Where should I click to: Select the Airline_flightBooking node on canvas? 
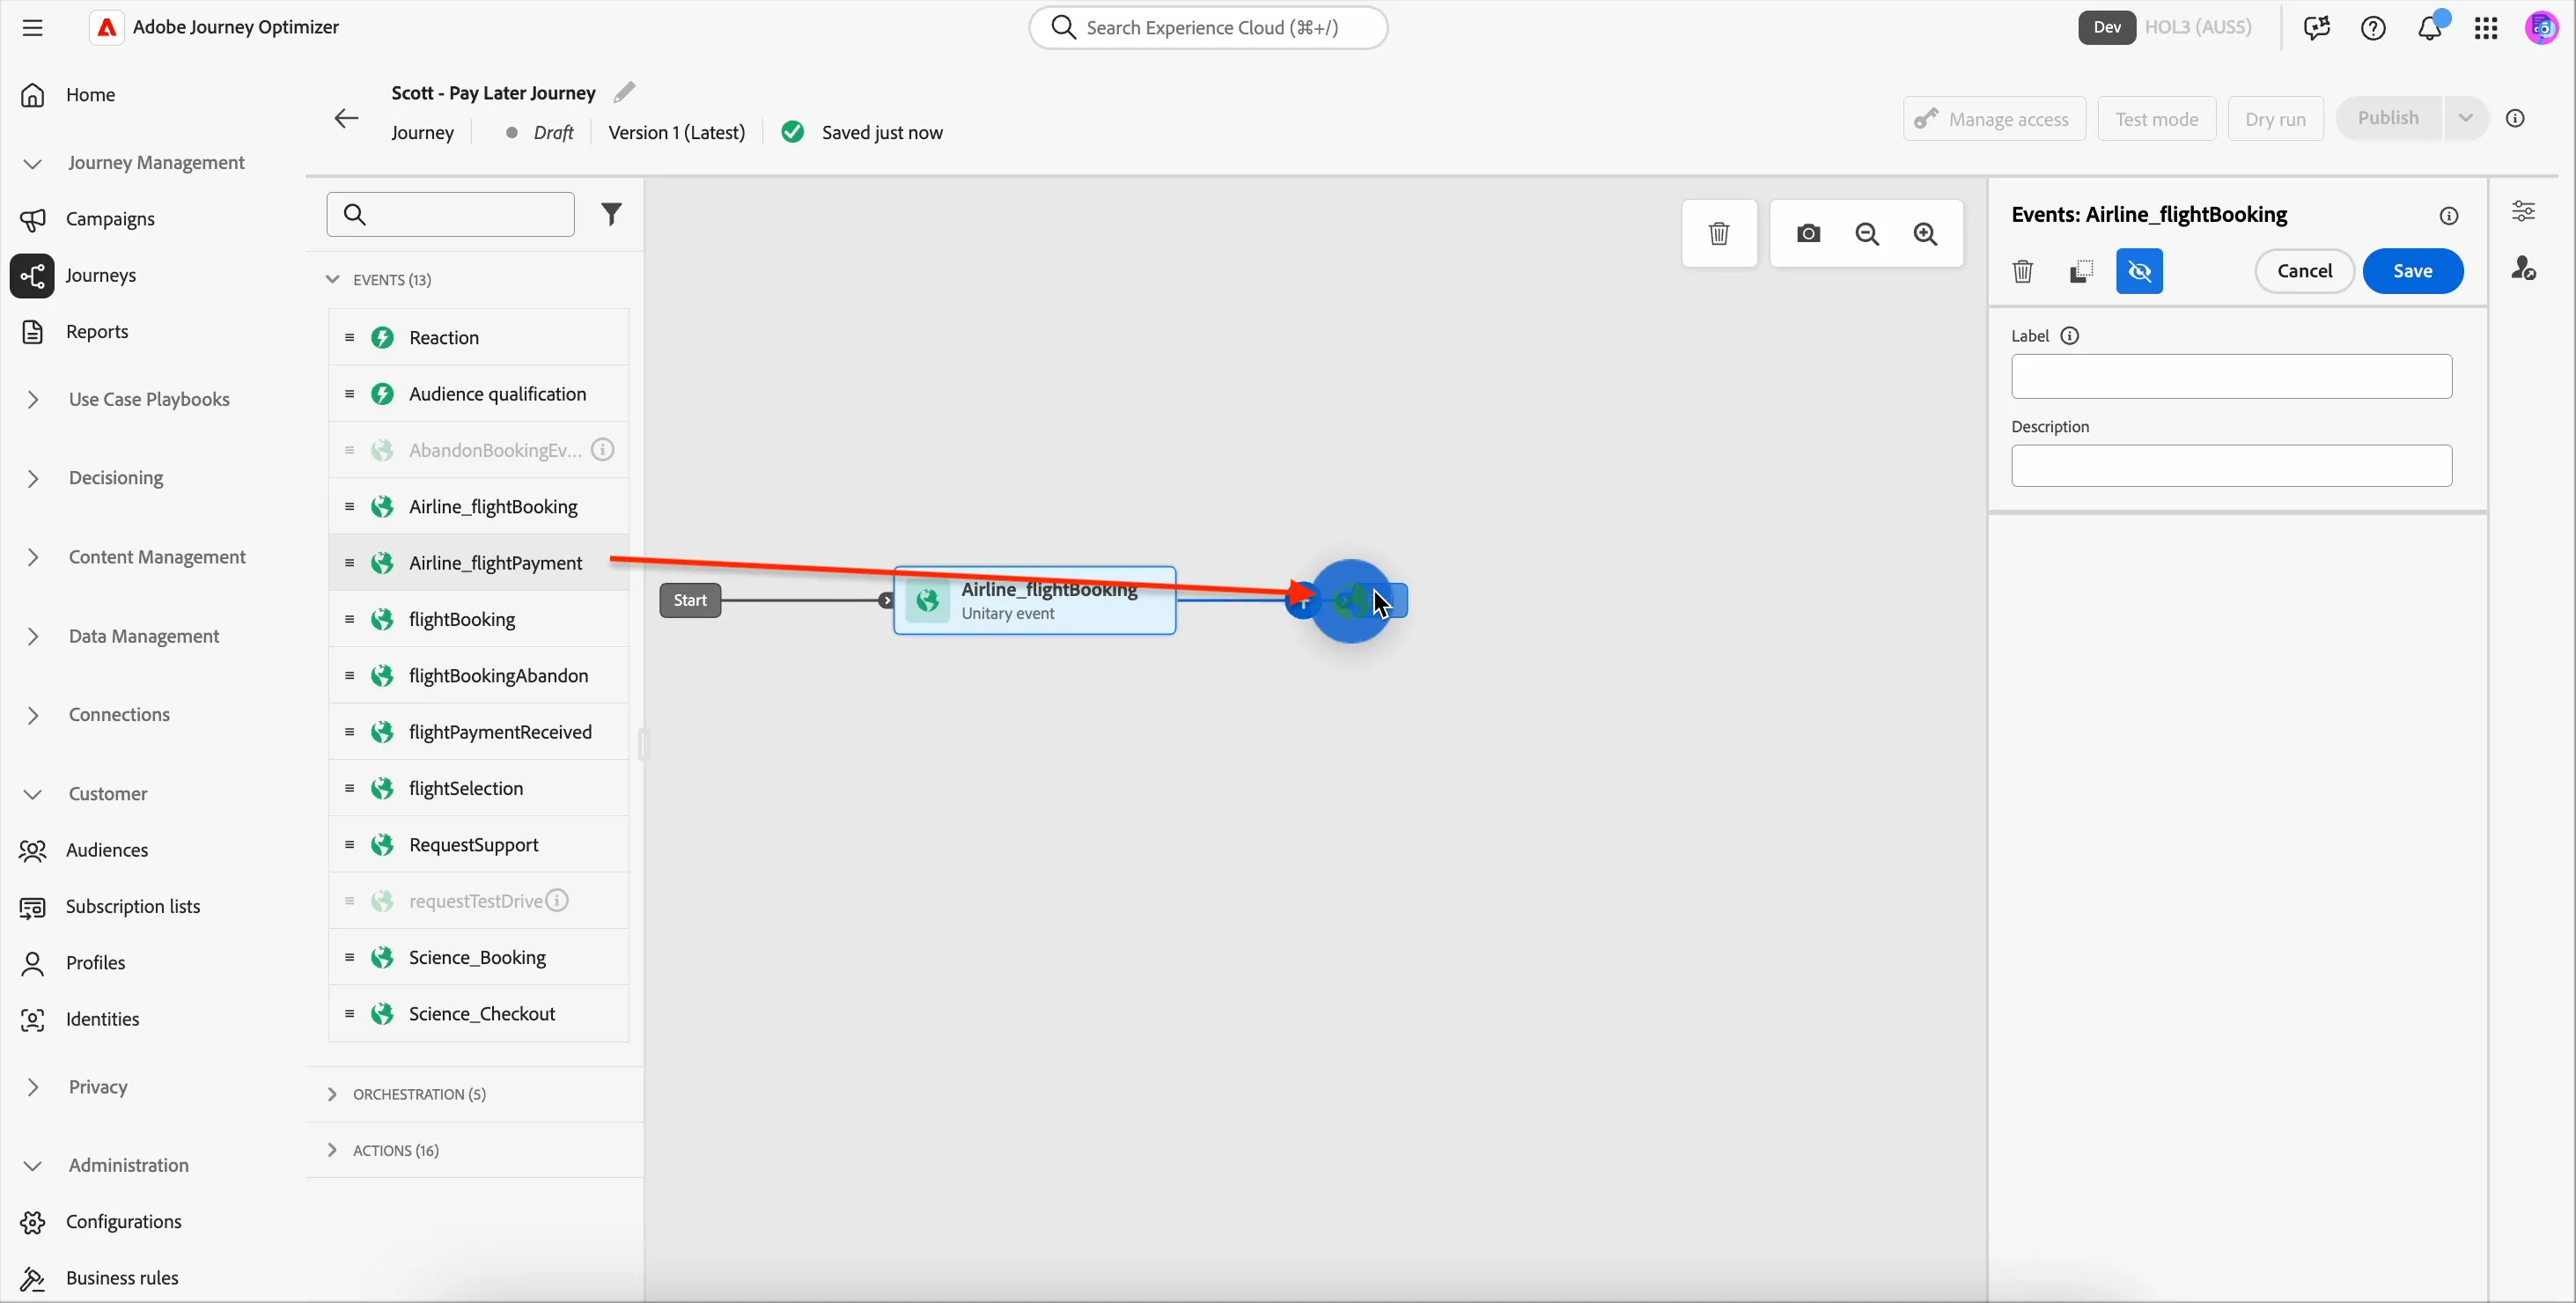pyautogui.click(x=1034, y=601)
